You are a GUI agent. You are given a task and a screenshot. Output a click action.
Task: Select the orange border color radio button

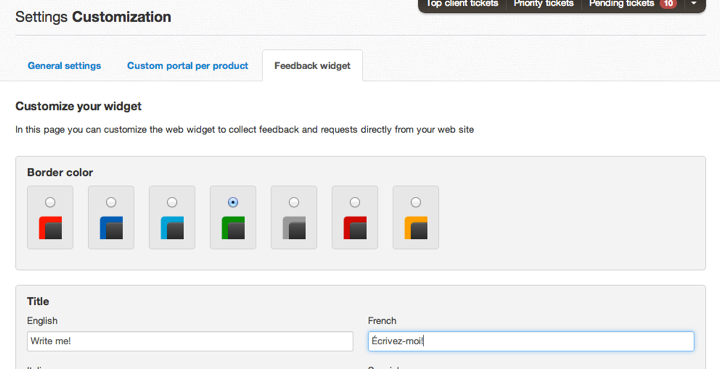point(416,202)
